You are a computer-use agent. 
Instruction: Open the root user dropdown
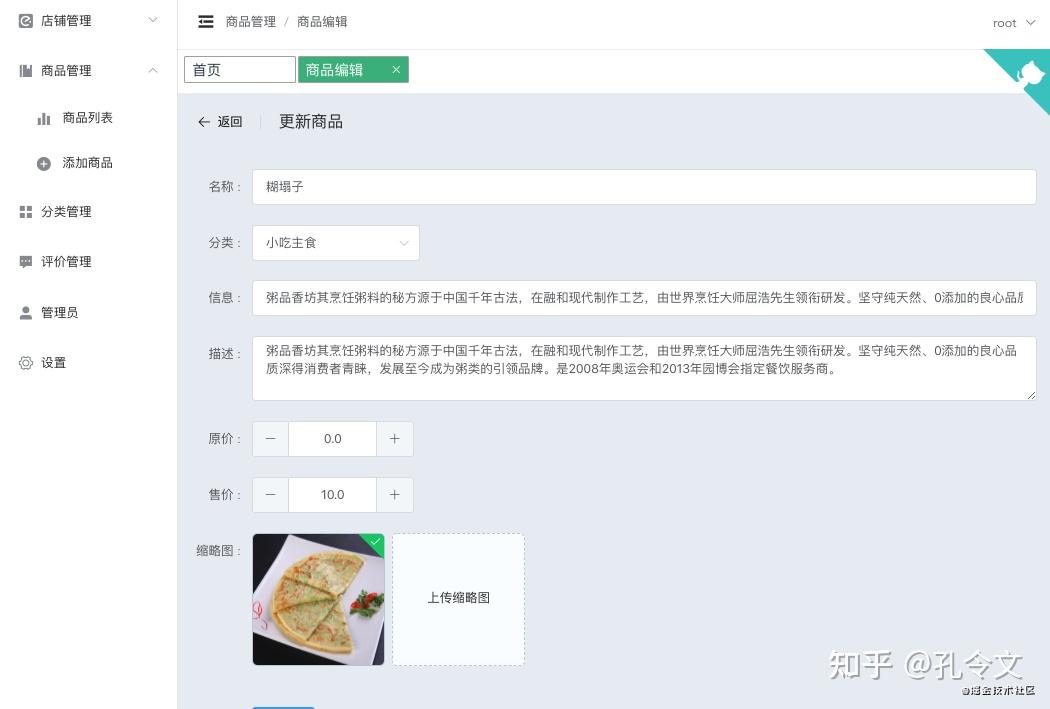pyautogui.click(x=1014, y=23)
